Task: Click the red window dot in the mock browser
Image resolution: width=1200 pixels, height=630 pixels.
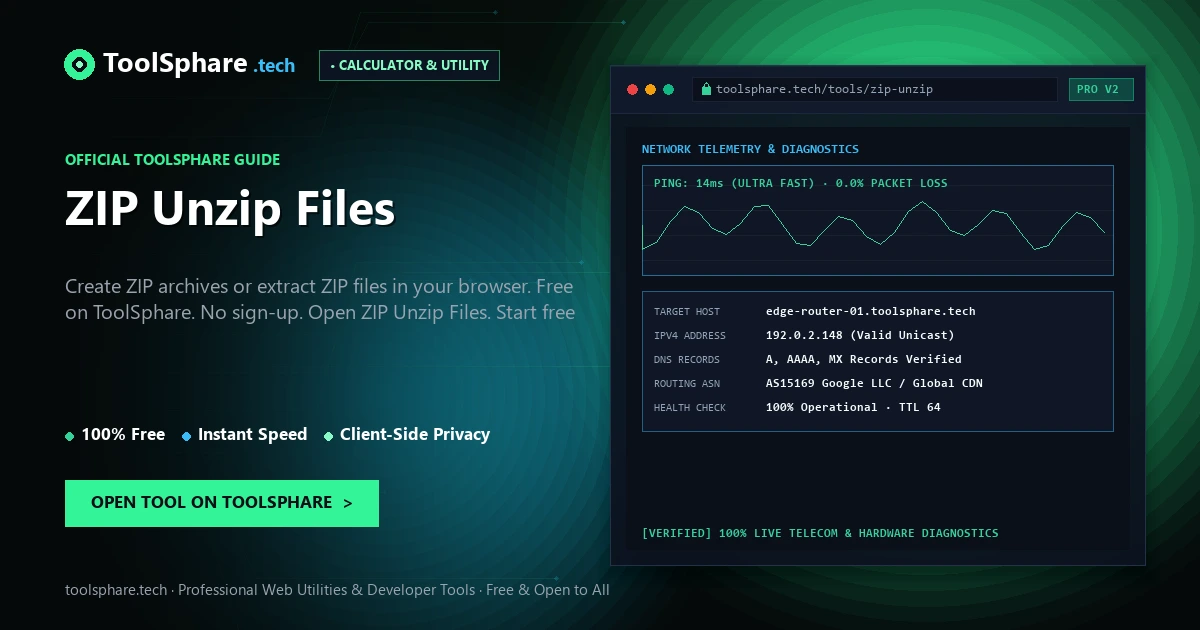Action: (632, 89)
